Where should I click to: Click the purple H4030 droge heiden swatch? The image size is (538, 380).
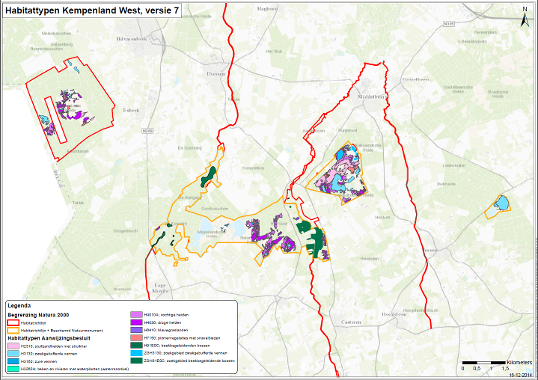tap(136, 322)
